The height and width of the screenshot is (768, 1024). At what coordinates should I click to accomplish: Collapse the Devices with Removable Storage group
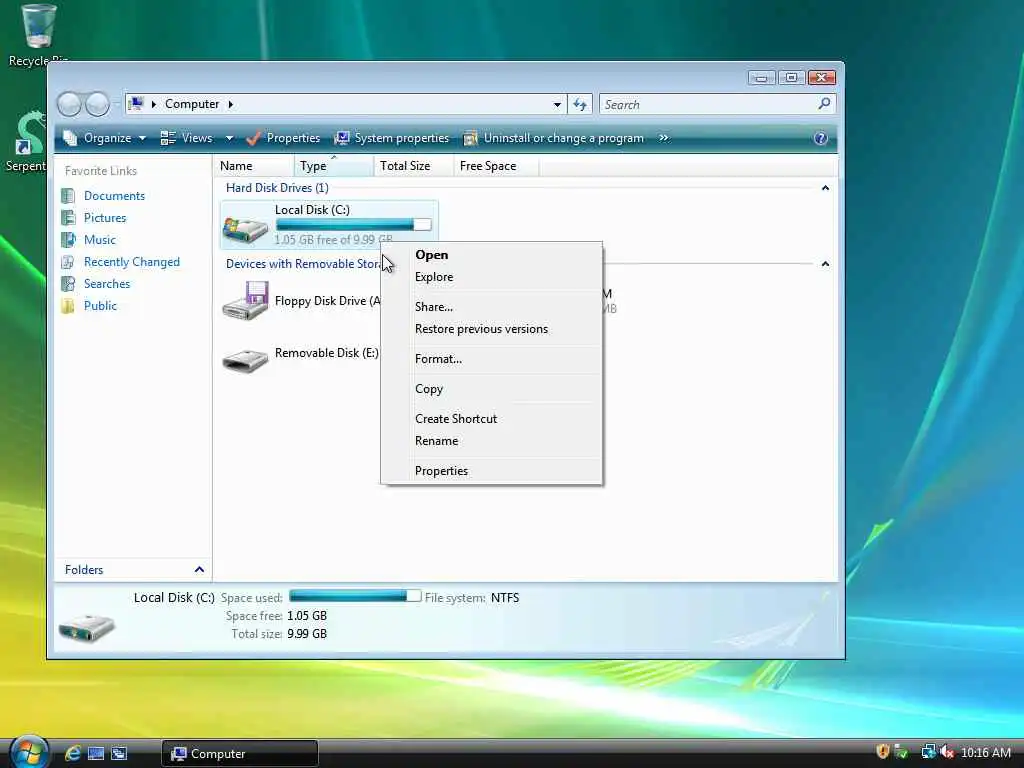click(825, 264)
